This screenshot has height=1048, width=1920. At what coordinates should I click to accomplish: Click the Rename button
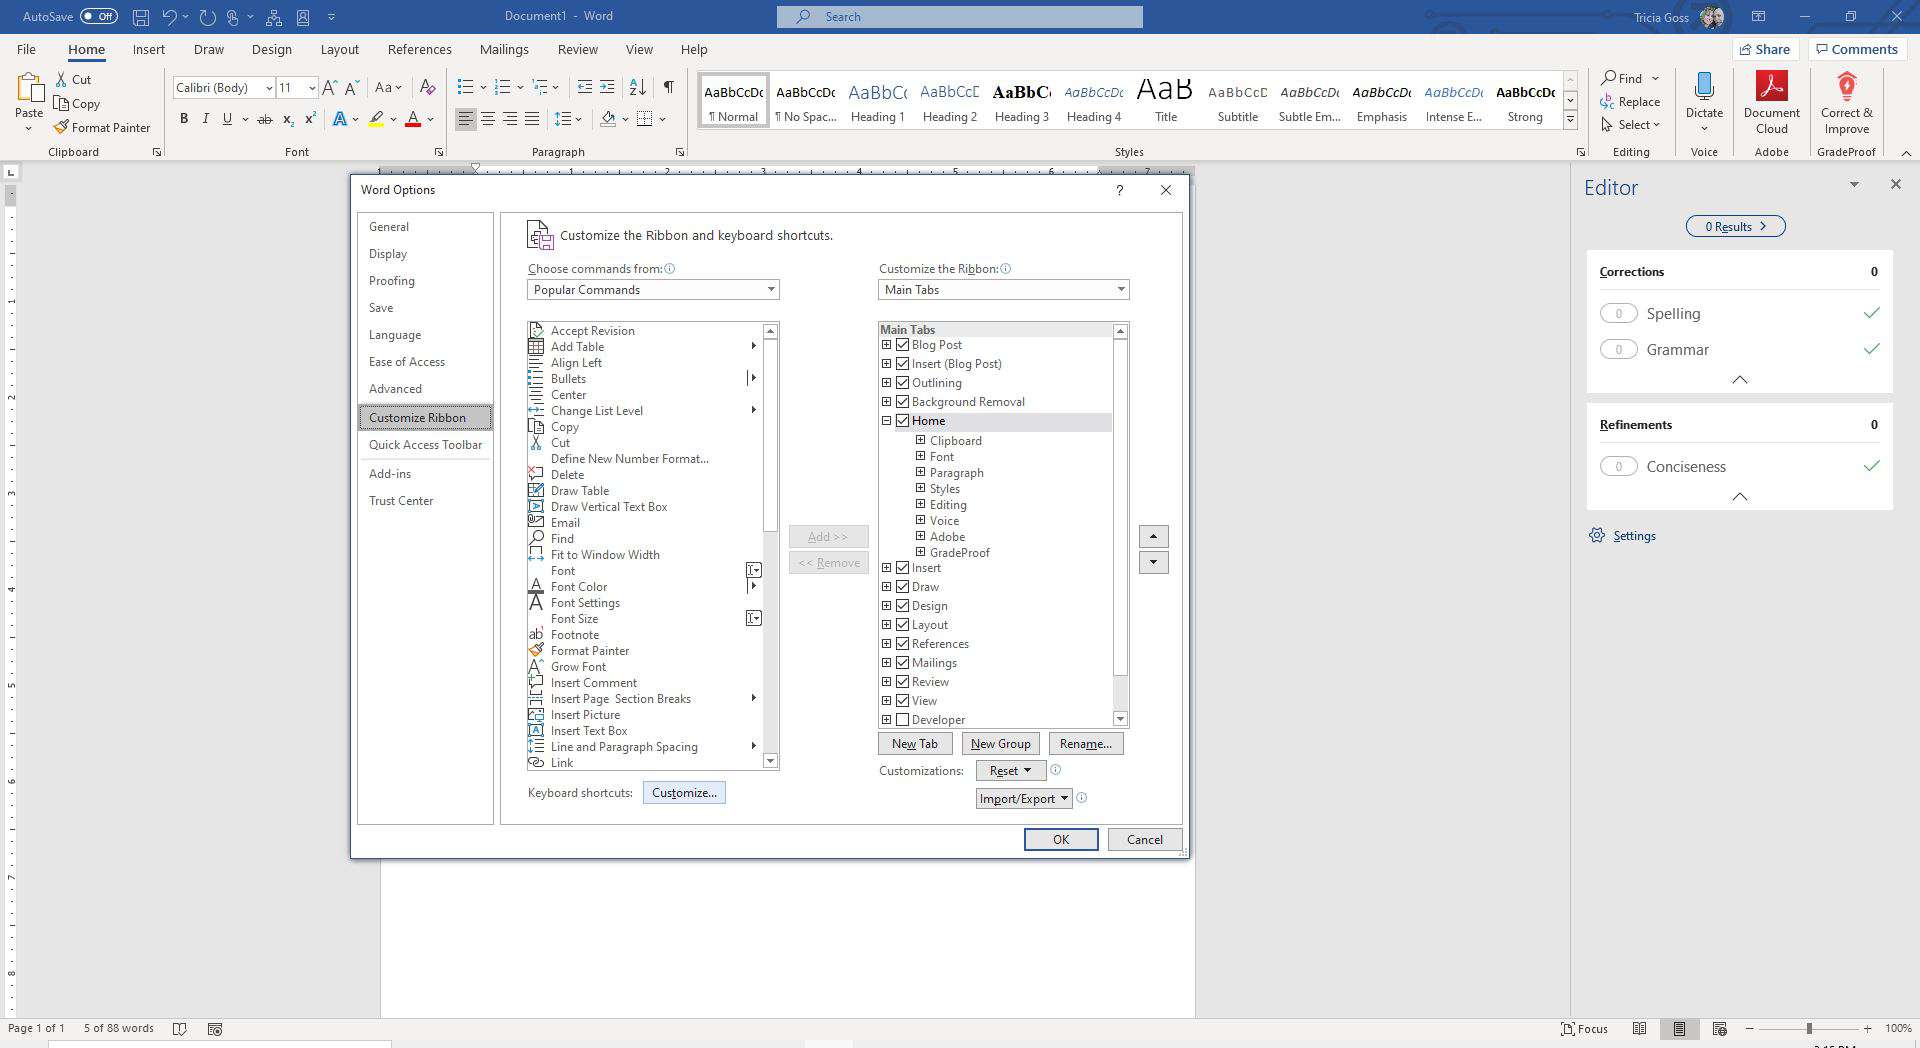coord(1086,744)
